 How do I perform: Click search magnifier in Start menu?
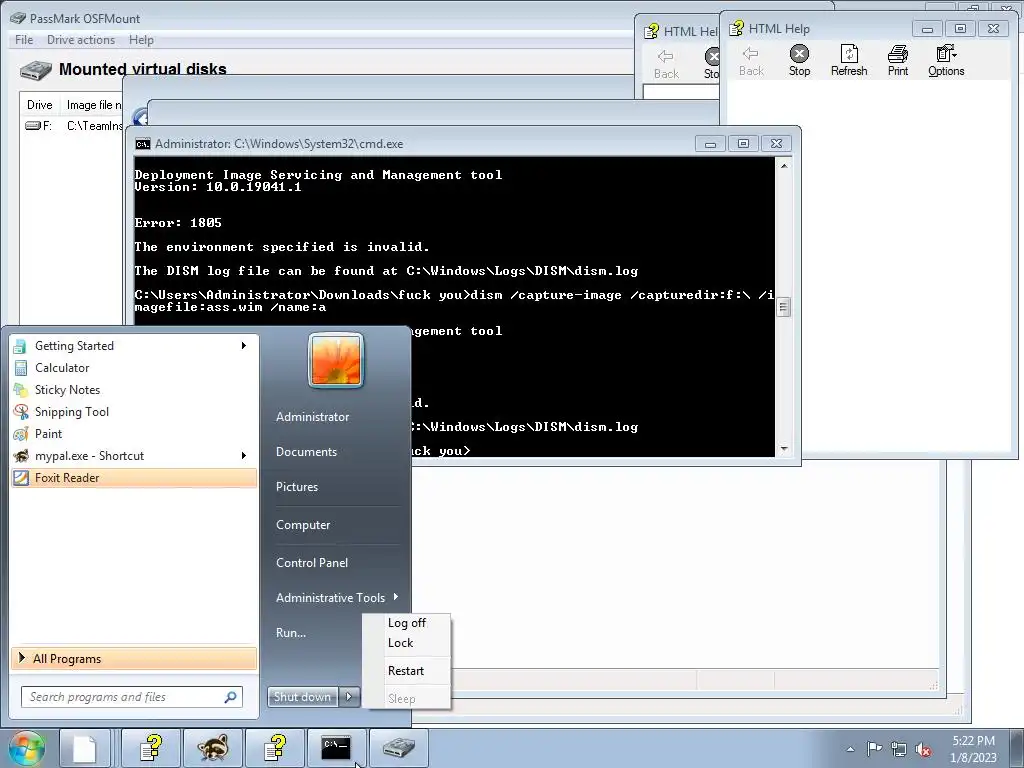pyautogui.click(x=231, y=697)
